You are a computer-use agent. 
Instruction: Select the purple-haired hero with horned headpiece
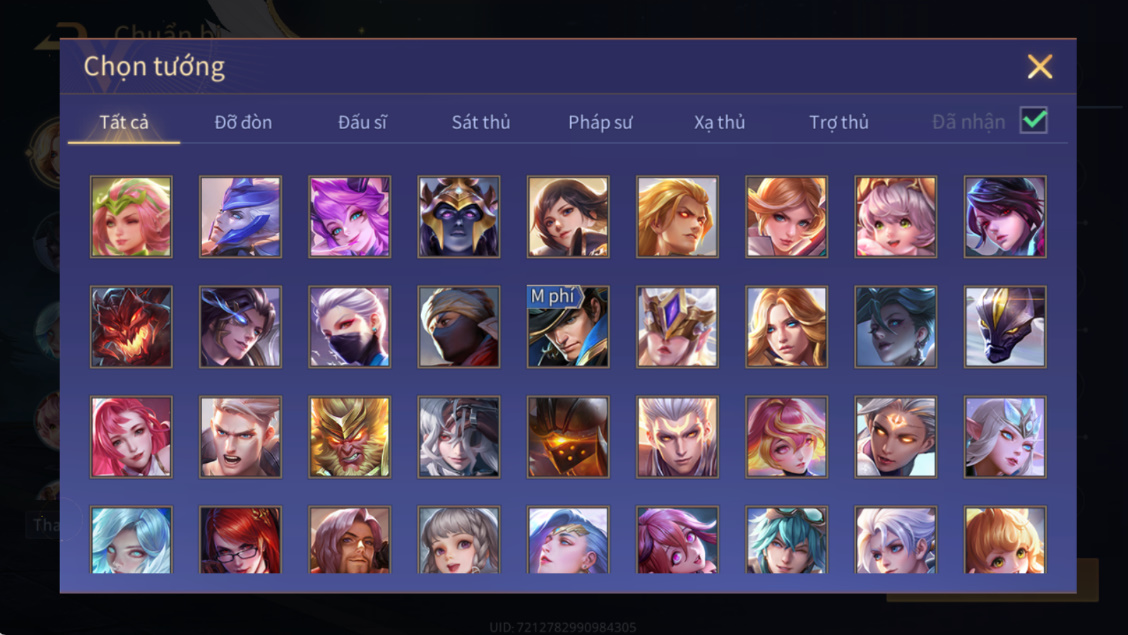[350, 216]
